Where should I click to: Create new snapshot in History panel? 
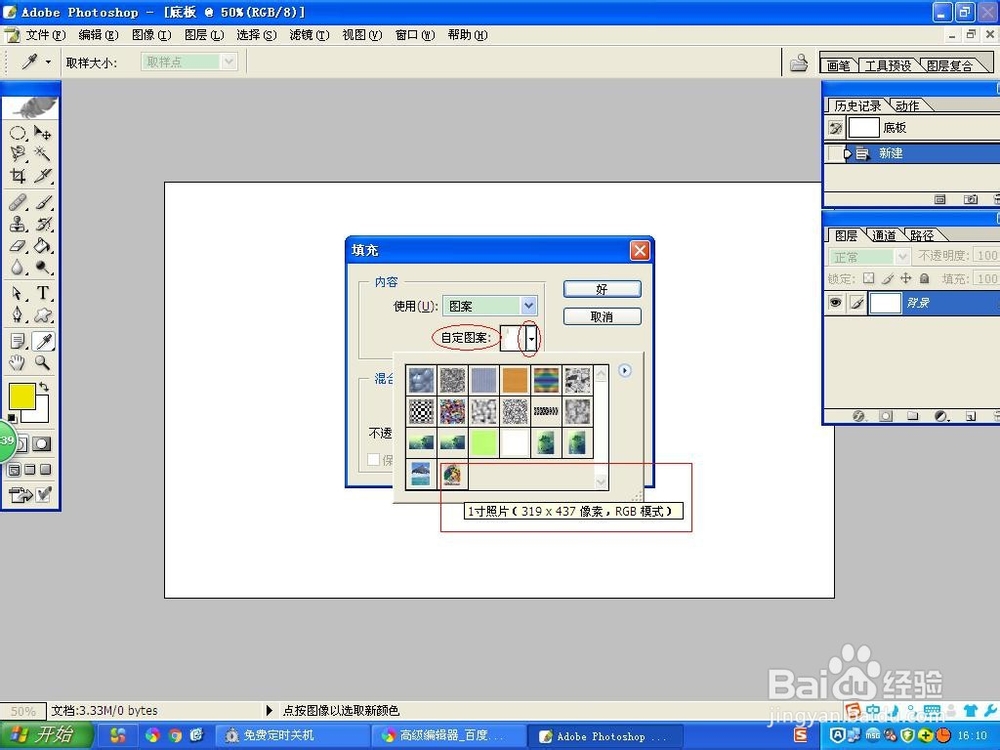[x=970, y=200]
